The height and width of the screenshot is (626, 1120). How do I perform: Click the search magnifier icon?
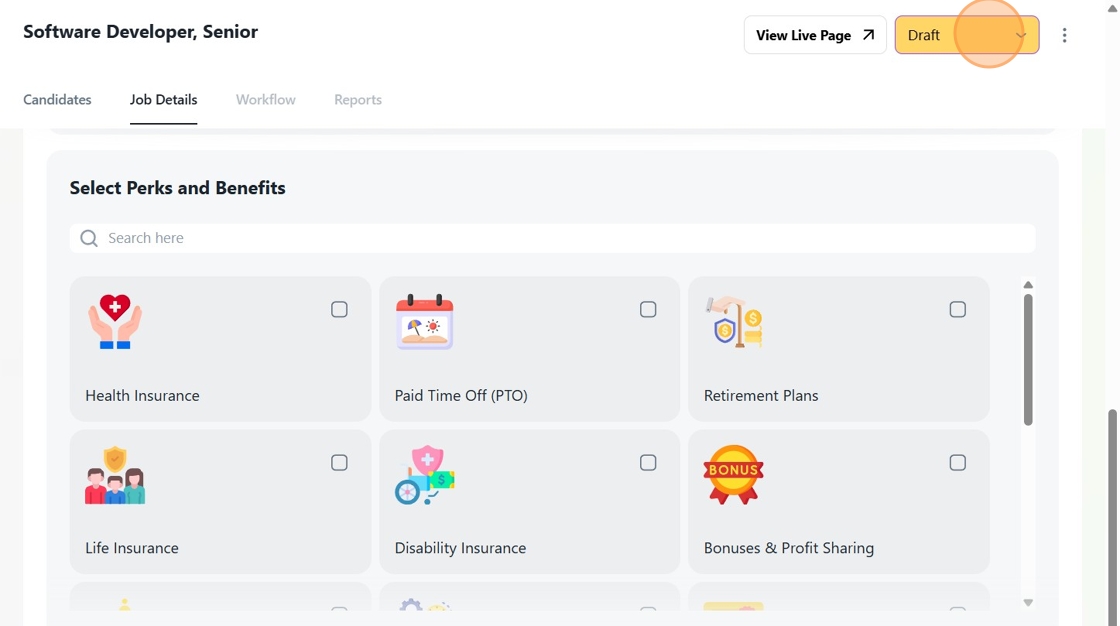(x=89, y=238)
